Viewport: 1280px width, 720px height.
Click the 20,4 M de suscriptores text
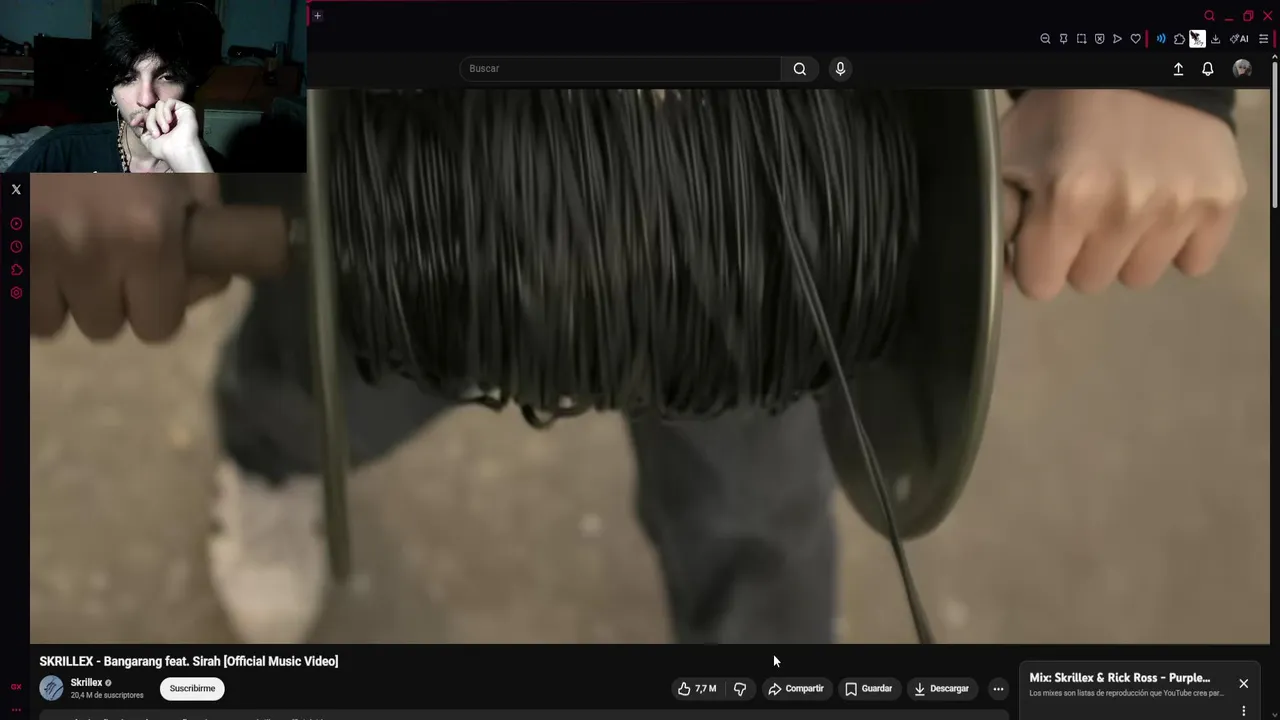tap(107, 695)
